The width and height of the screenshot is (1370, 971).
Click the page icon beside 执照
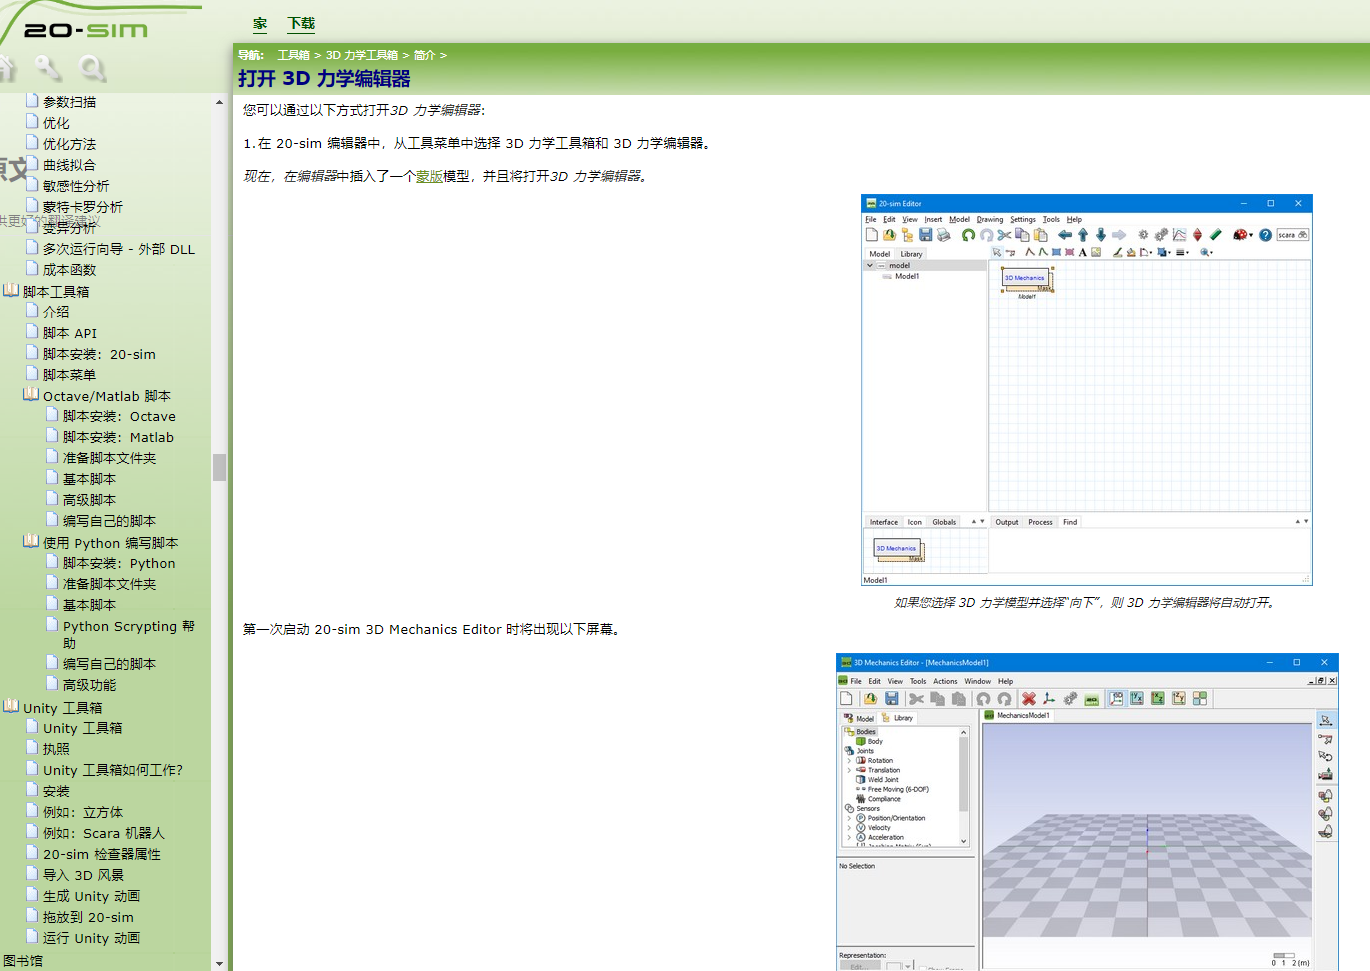tap(32, 748)
